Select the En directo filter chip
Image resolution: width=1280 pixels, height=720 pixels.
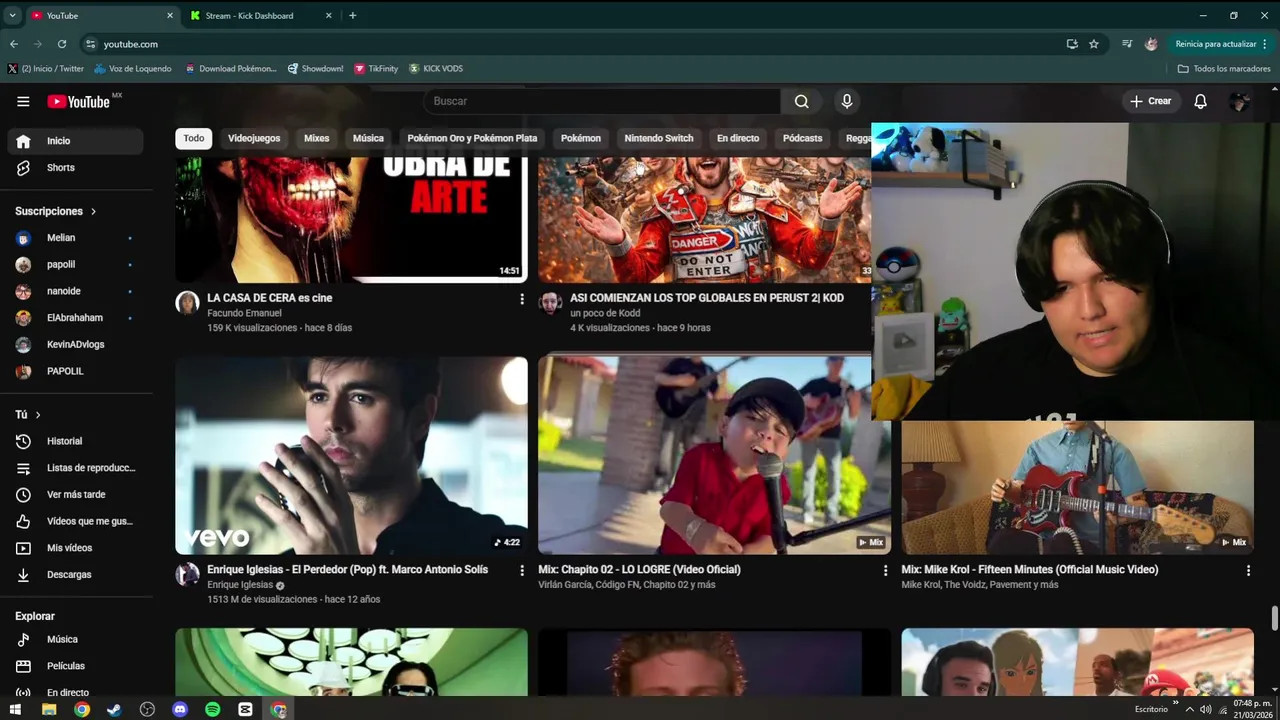pos(738,138)
